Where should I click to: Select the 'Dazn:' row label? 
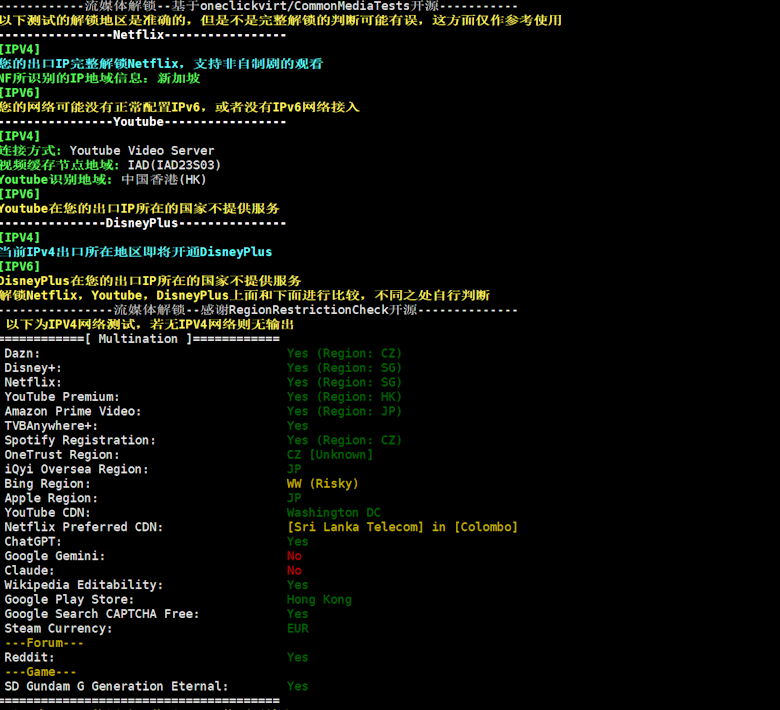(x=22, y=353)
